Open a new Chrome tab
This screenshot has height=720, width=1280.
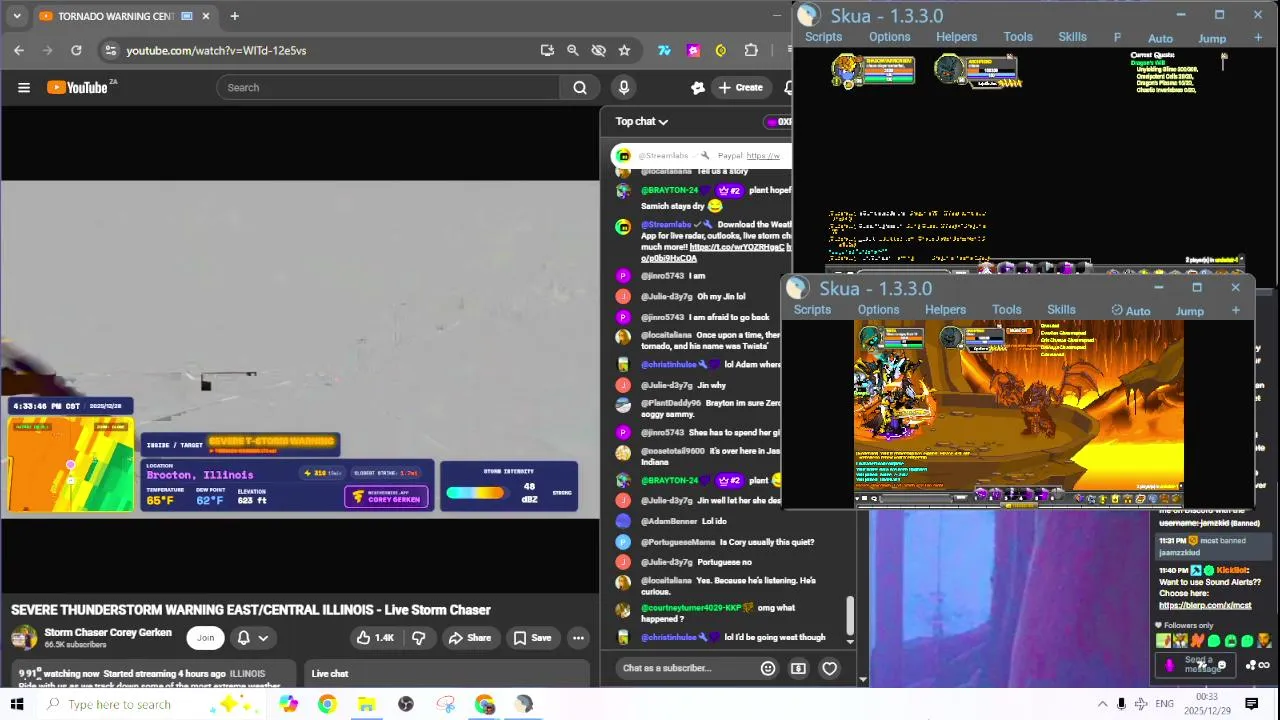click(x=234, y=16)
